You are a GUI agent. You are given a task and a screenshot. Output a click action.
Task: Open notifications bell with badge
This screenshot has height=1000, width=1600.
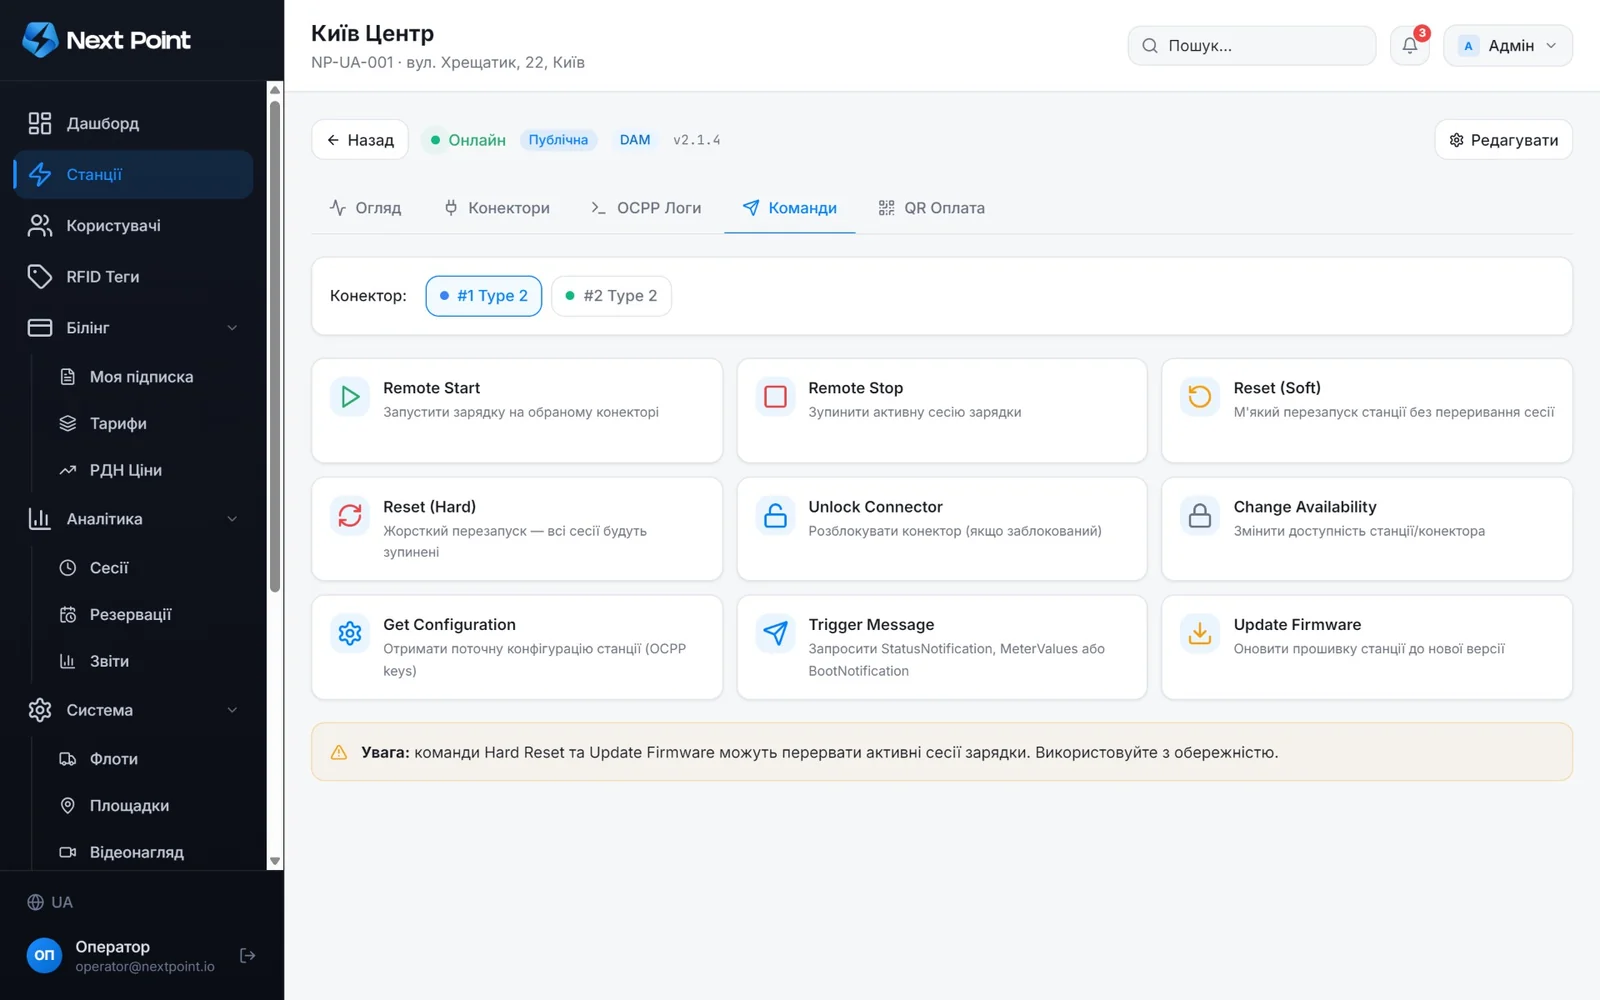tap(1410, 45)
